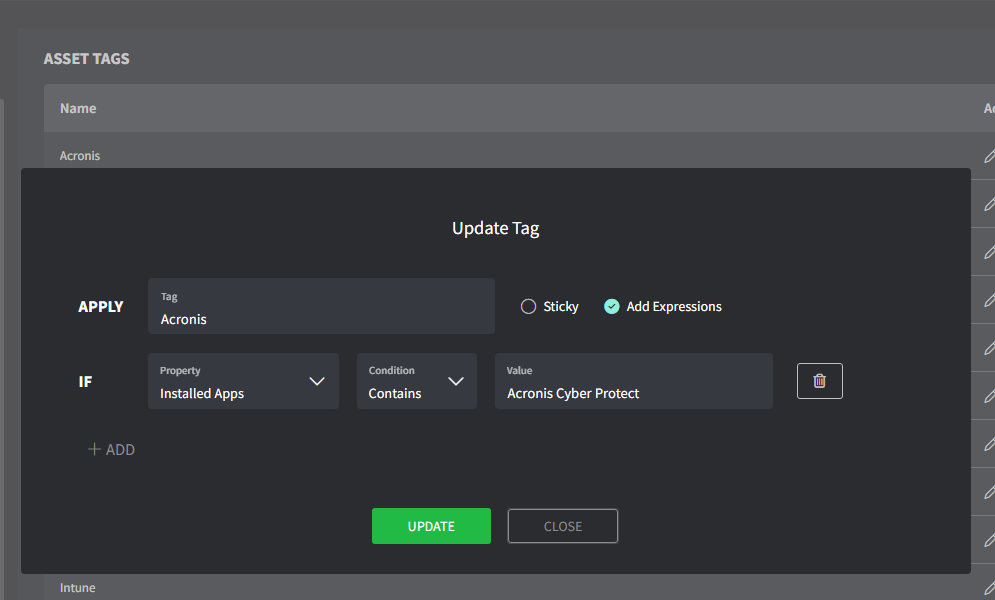Open the Condition dropdown showing Contains
Viewport: 995px width, 600px height.
[x=416, y=381]
